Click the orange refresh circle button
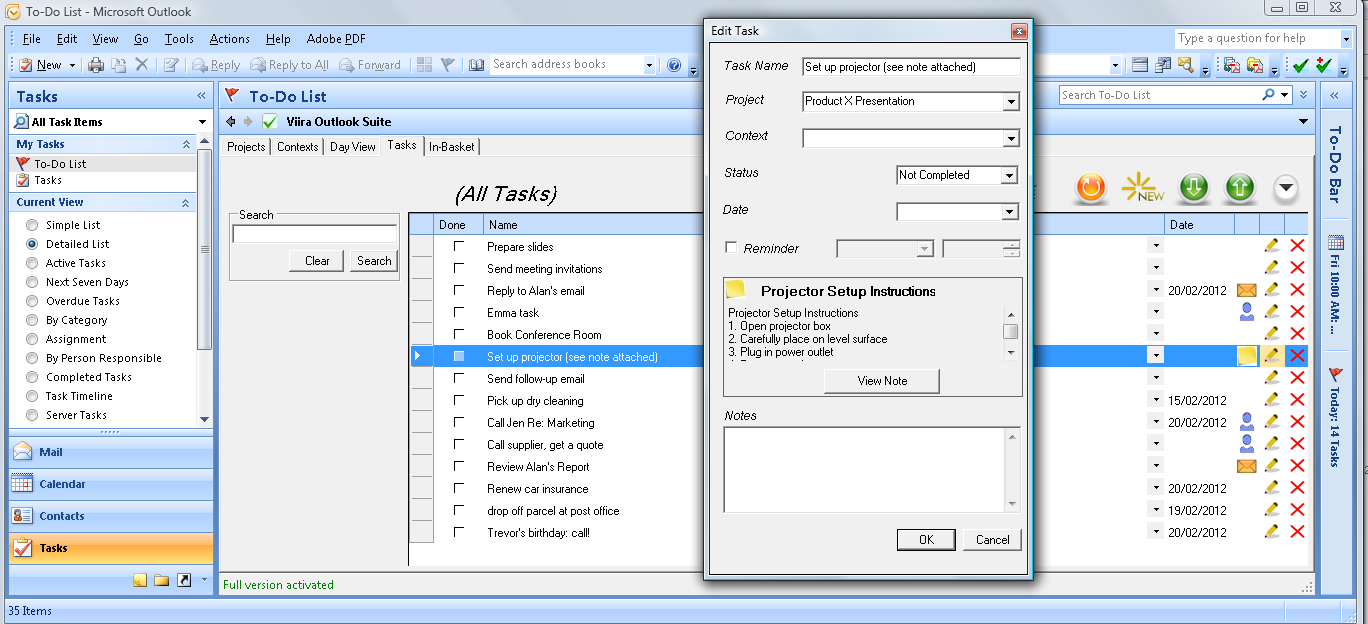Screen dimensions: 1368x624 1091,187
